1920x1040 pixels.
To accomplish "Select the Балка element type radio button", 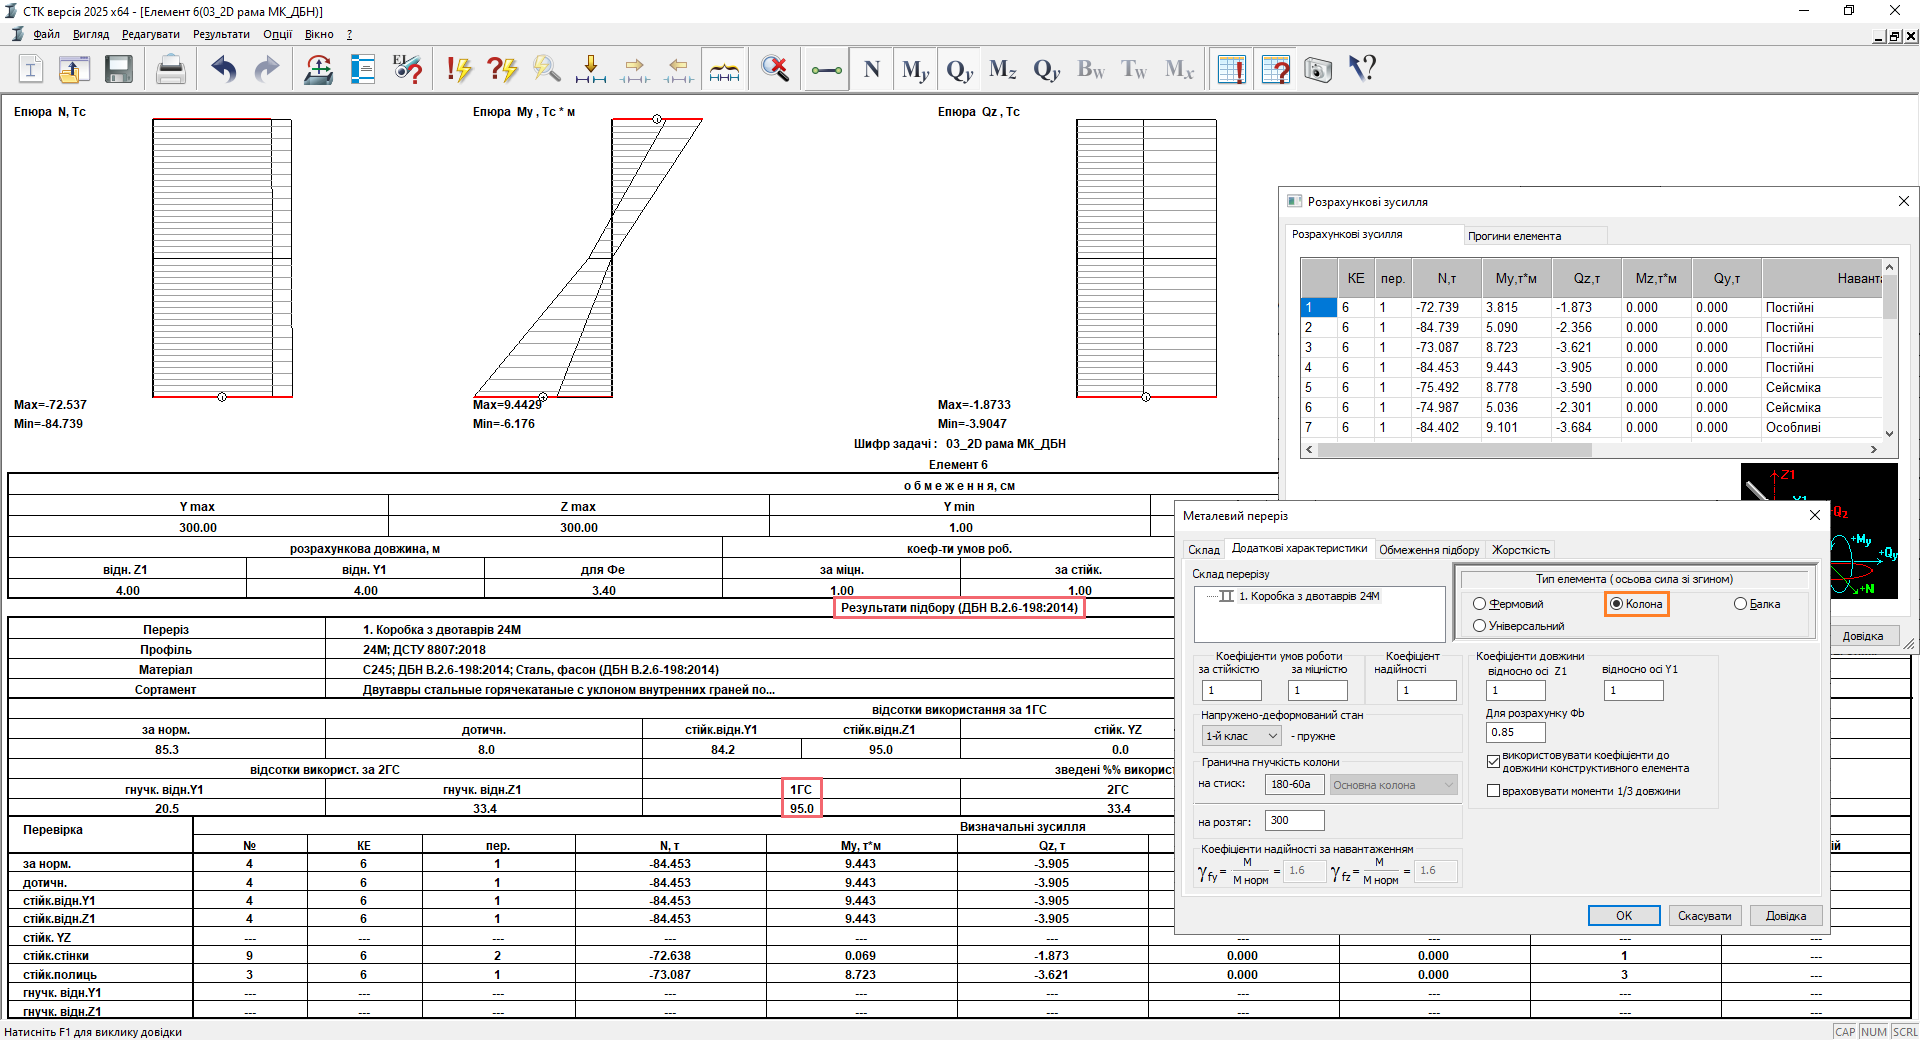I will (1740, 604).
